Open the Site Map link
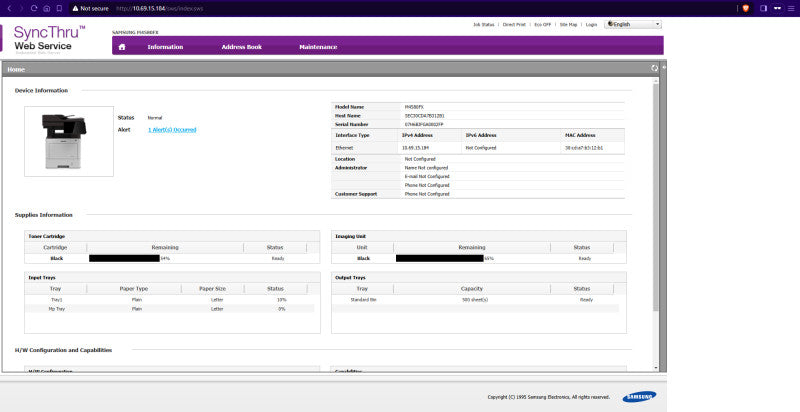 pos(568,24)
